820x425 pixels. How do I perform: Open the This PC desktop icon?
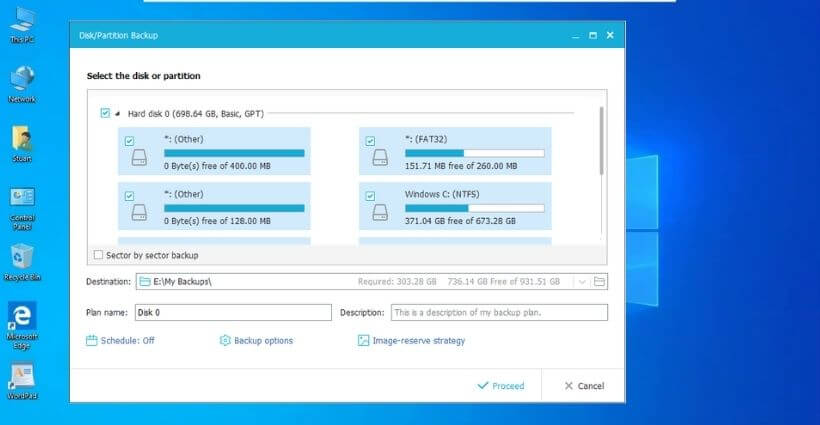(x=22, y=20)
